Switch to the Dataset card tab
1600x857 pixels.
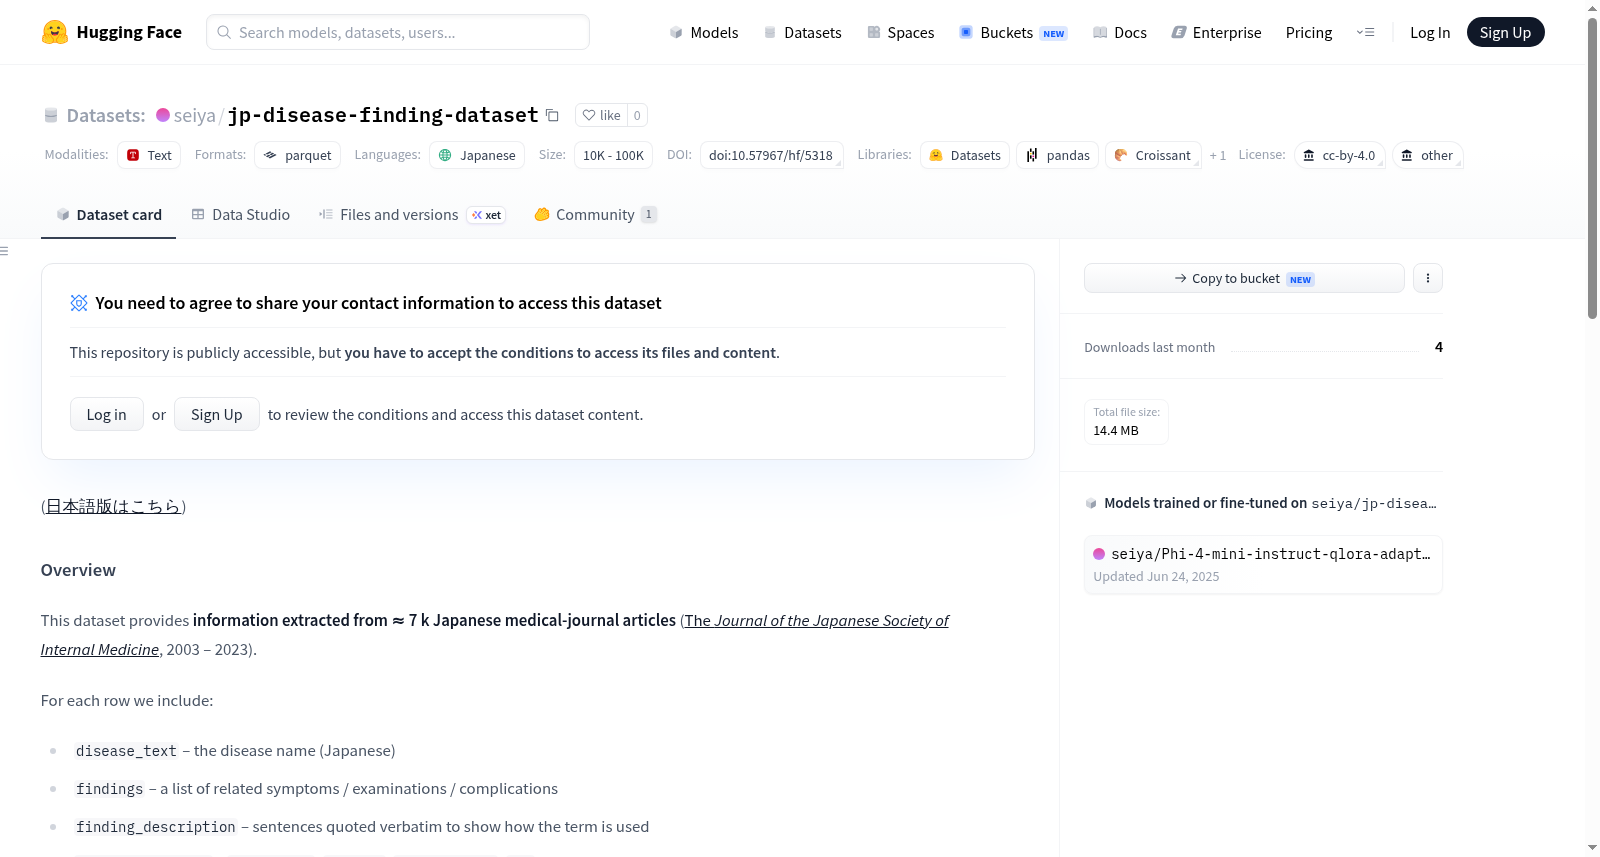pos(109,215)
